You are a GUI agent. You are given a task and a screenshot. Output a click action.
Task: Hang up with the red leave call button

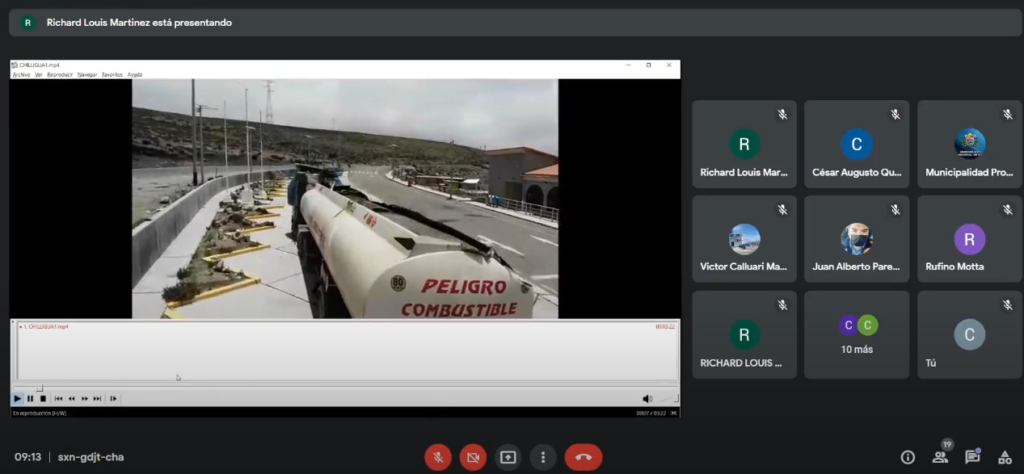pos(583,457)
